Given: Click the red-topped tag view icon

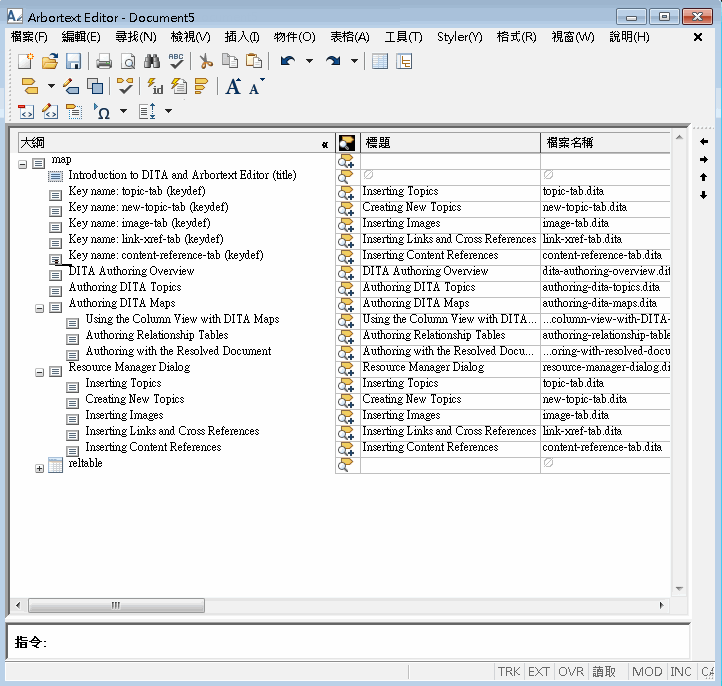Looking at the screenshot, I should (x=26, y=111).
